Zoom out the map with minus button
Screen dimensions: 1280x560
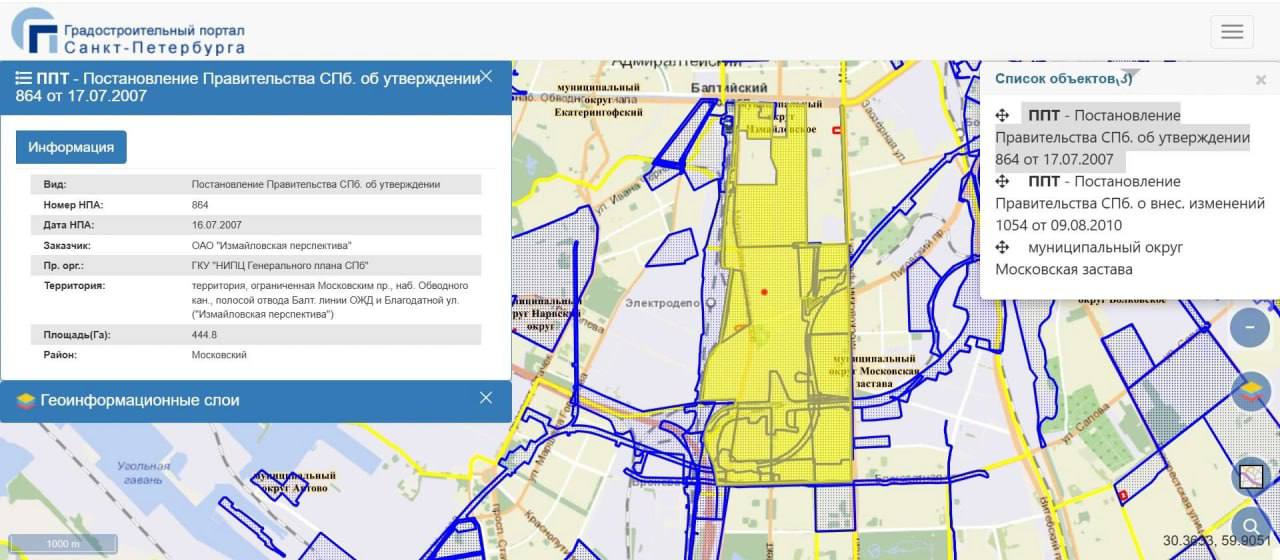1249,327
